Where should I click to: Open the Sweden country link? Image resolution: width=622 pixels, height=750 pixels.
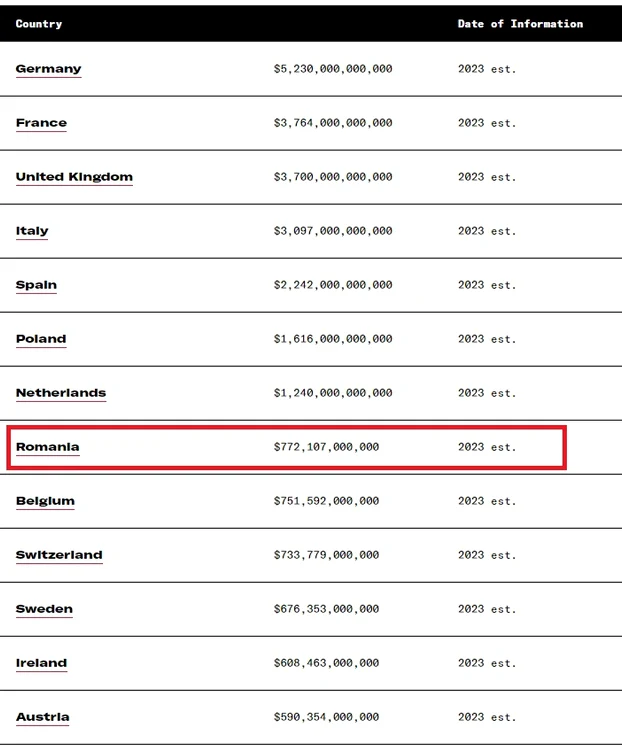coord(44,609)
